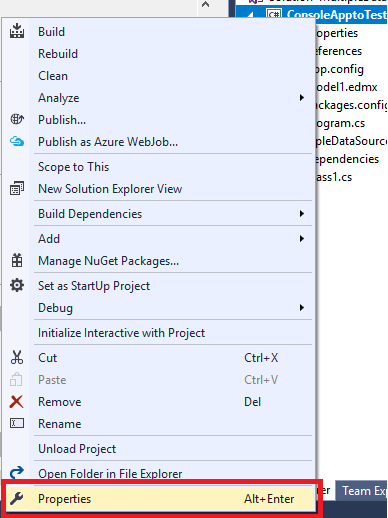Select the ConsoleApptoTest project node

click(337, 15)
